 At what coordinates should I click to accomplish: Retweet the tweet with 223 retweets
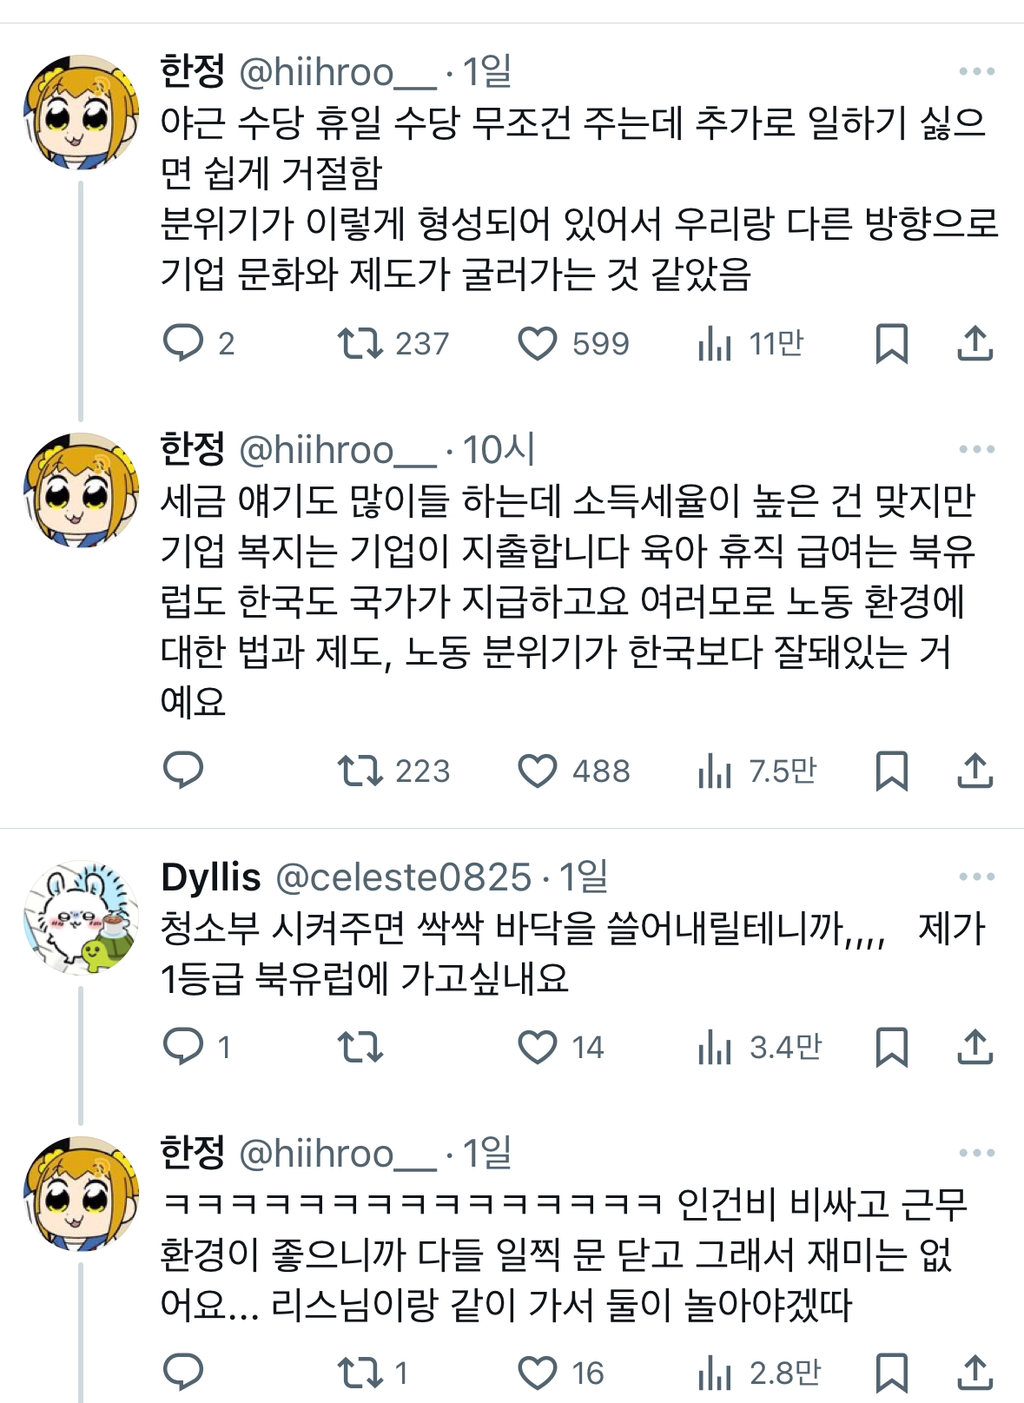(x=360, y=771)
